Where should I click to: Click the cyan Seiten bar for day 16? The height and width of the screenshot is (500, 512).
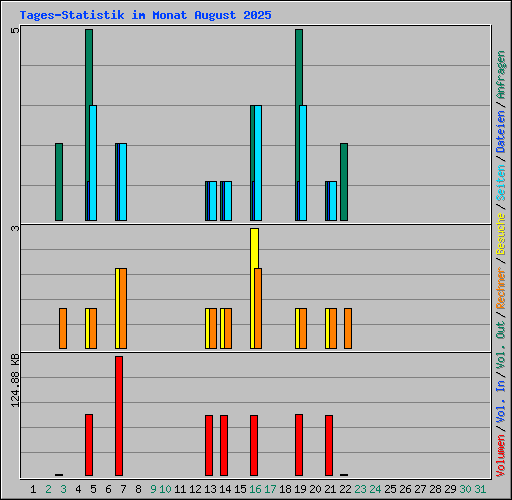pyautogui.click(x=258, y=163)
